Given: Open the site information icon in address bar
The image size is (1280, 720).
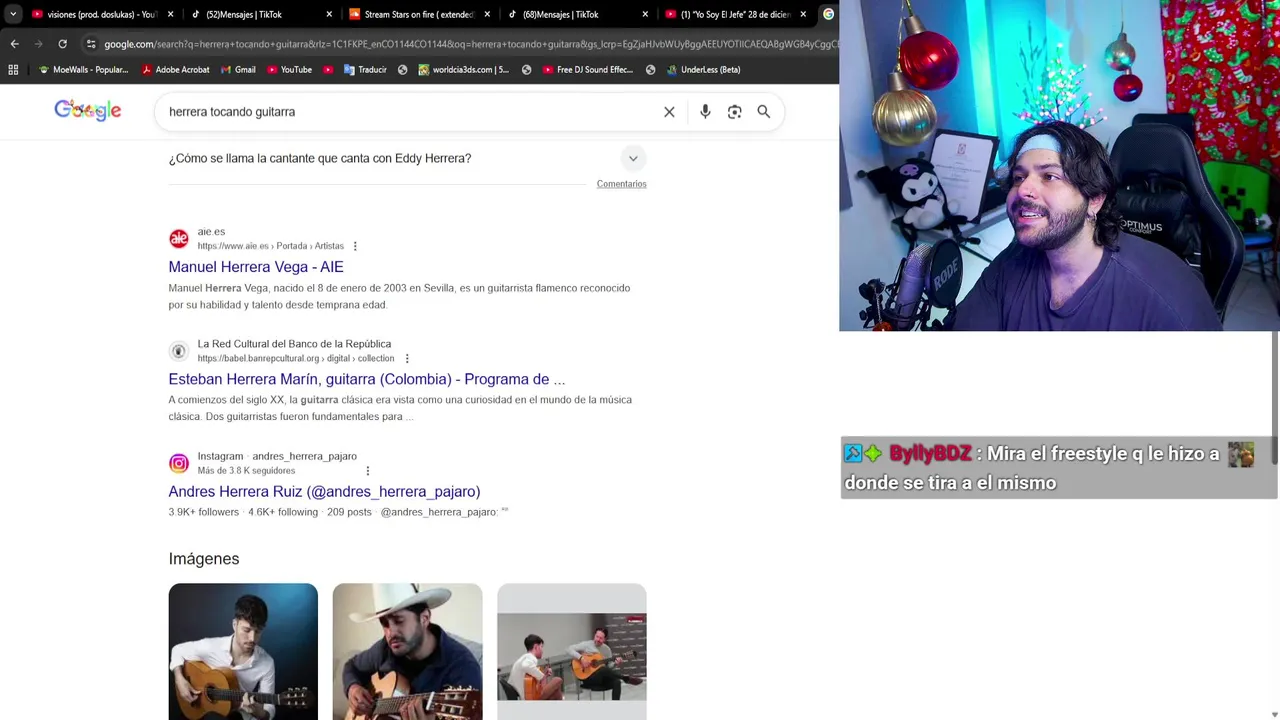Looking at the screenshot, I should (x=91, y=44).
